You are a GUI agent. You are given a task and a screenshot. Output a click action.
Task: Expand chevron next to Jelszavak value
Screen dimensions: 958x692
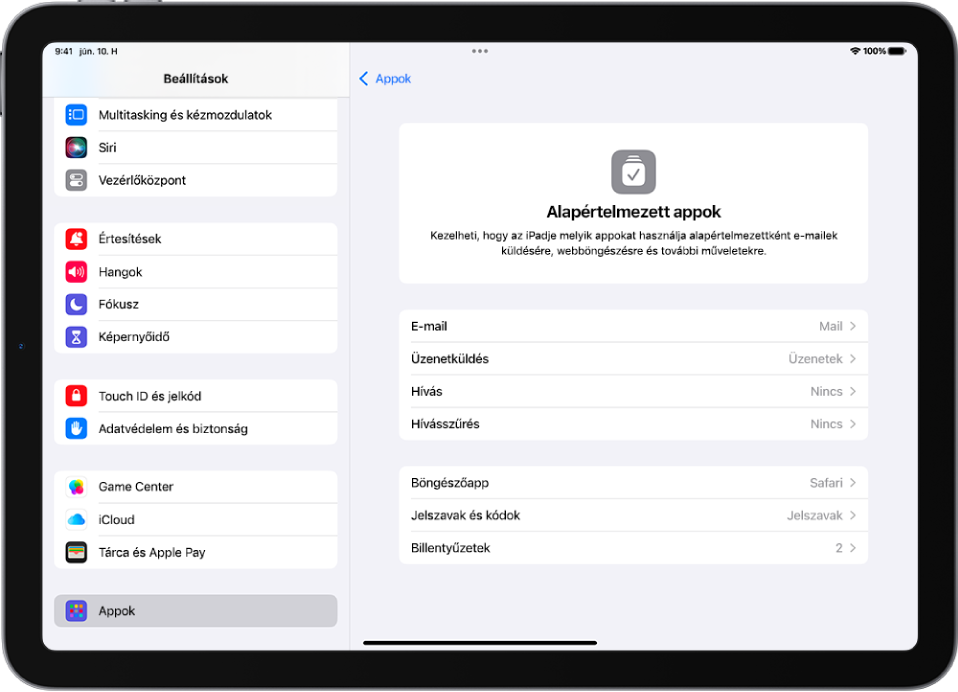click(x=853, y=515)
